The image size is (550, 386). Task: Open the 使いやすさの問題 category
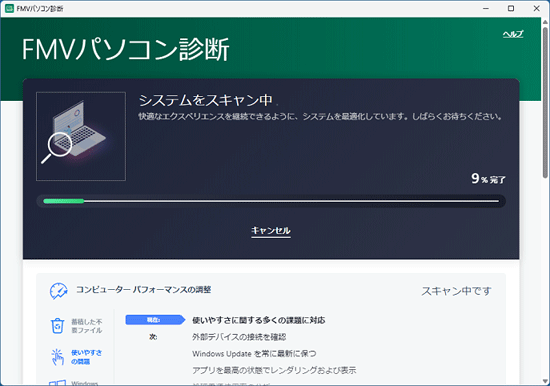pyautogui.click(x=87, y=357)
